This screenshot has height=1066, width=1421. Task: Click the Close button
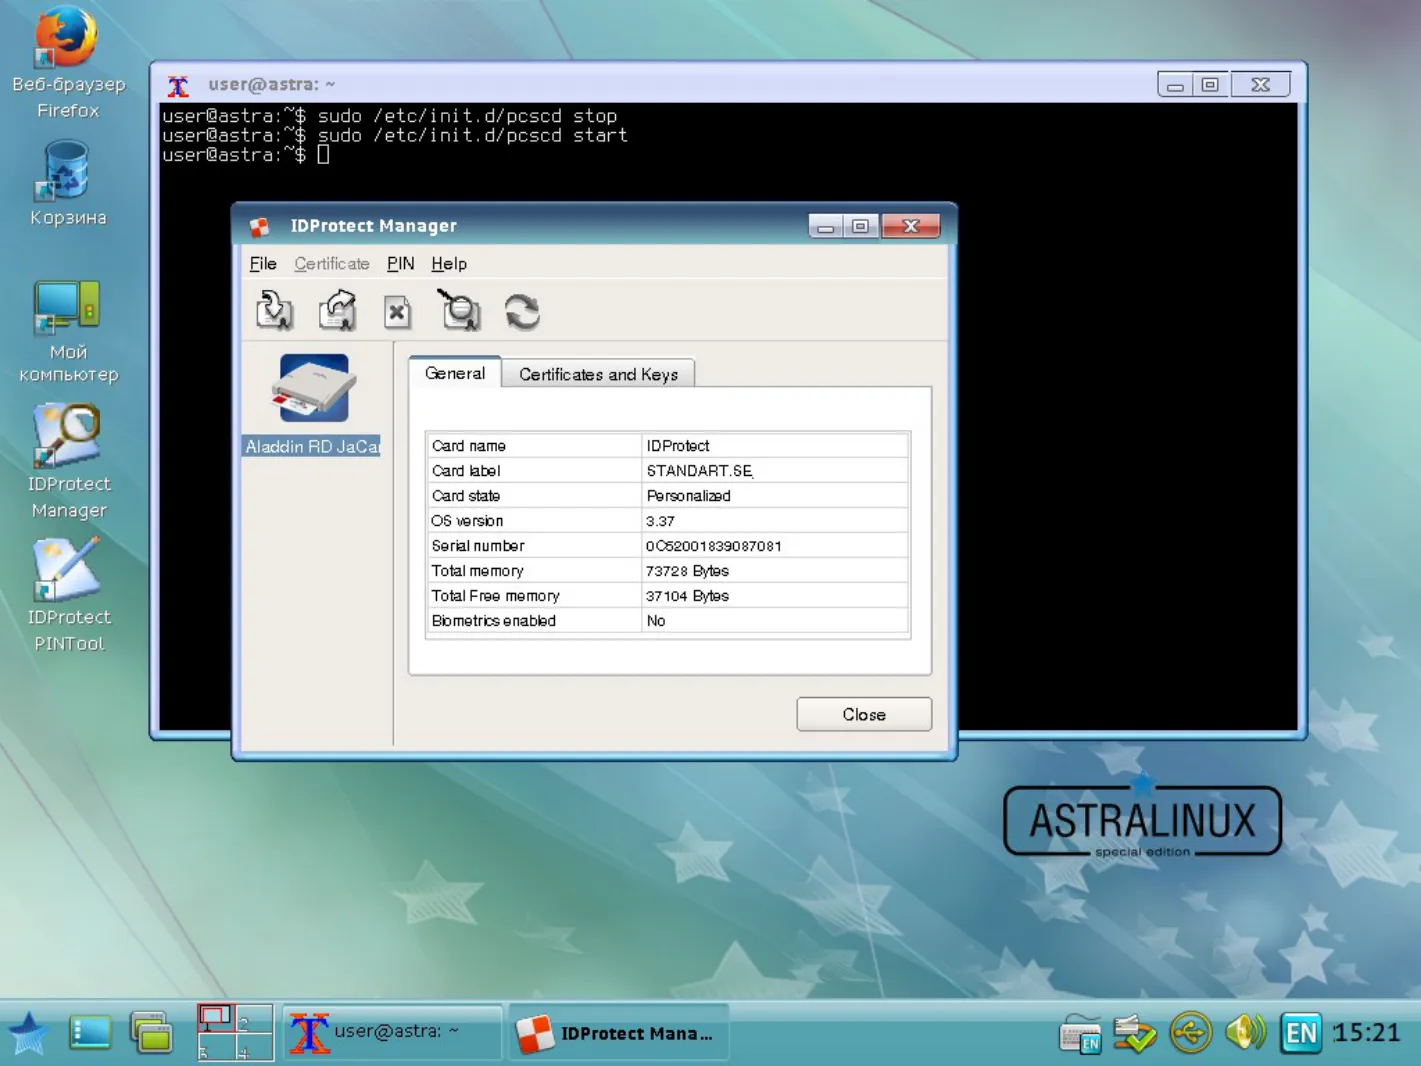(864, 714)
